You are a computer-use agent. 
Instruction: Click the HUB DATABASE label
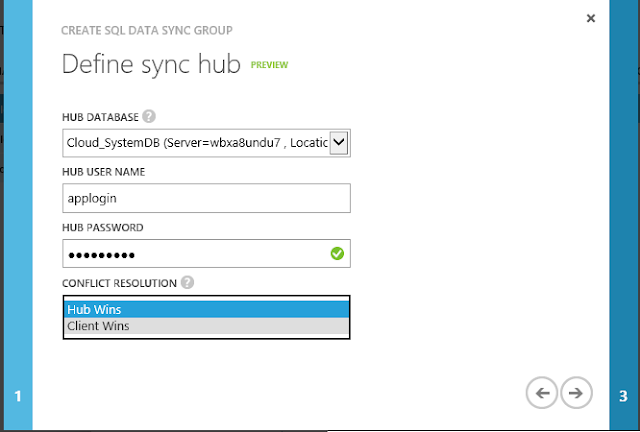click(100, 117)
